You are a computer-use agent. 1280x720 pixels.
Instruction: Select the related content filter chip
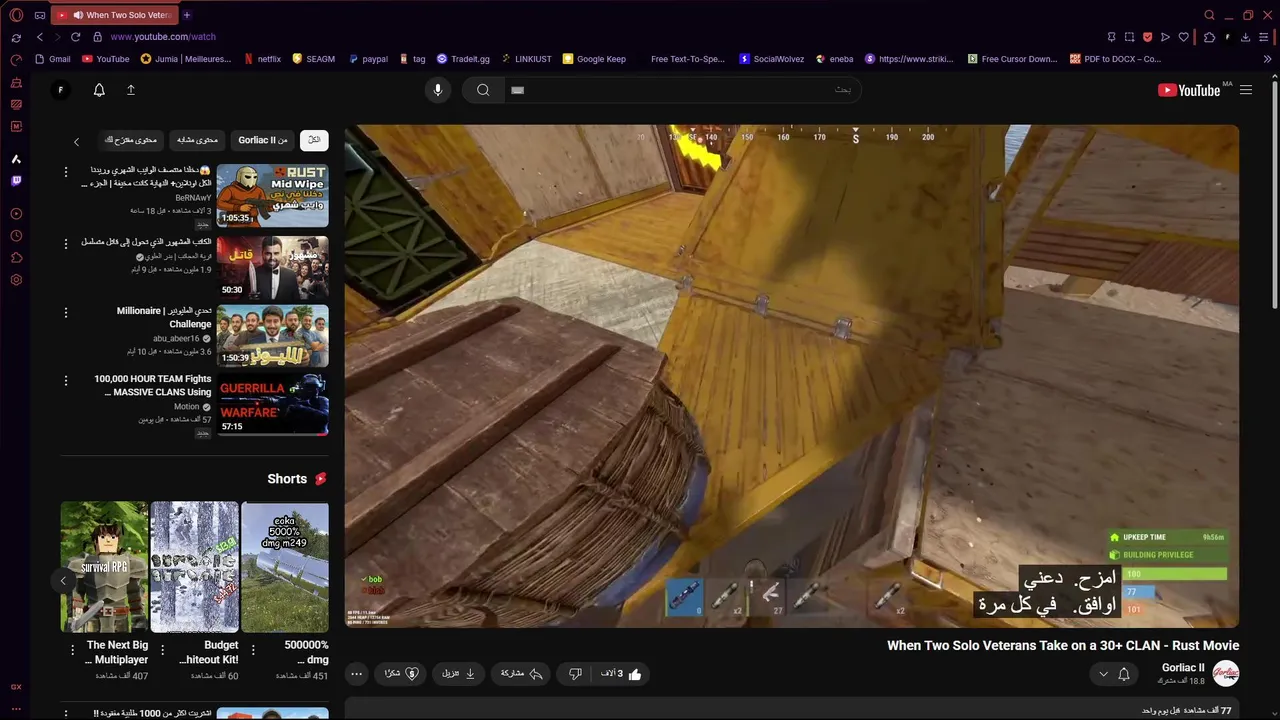coord(198,140)
